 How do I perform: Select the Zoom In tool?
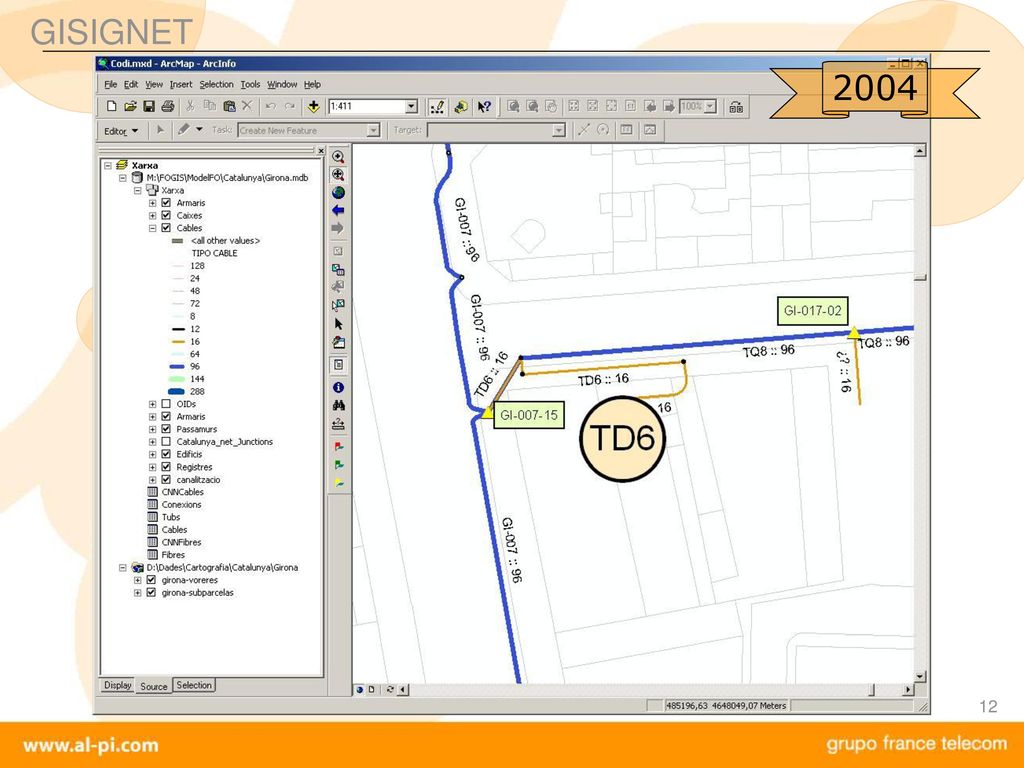pyautogui.click(x=338, y=157)
